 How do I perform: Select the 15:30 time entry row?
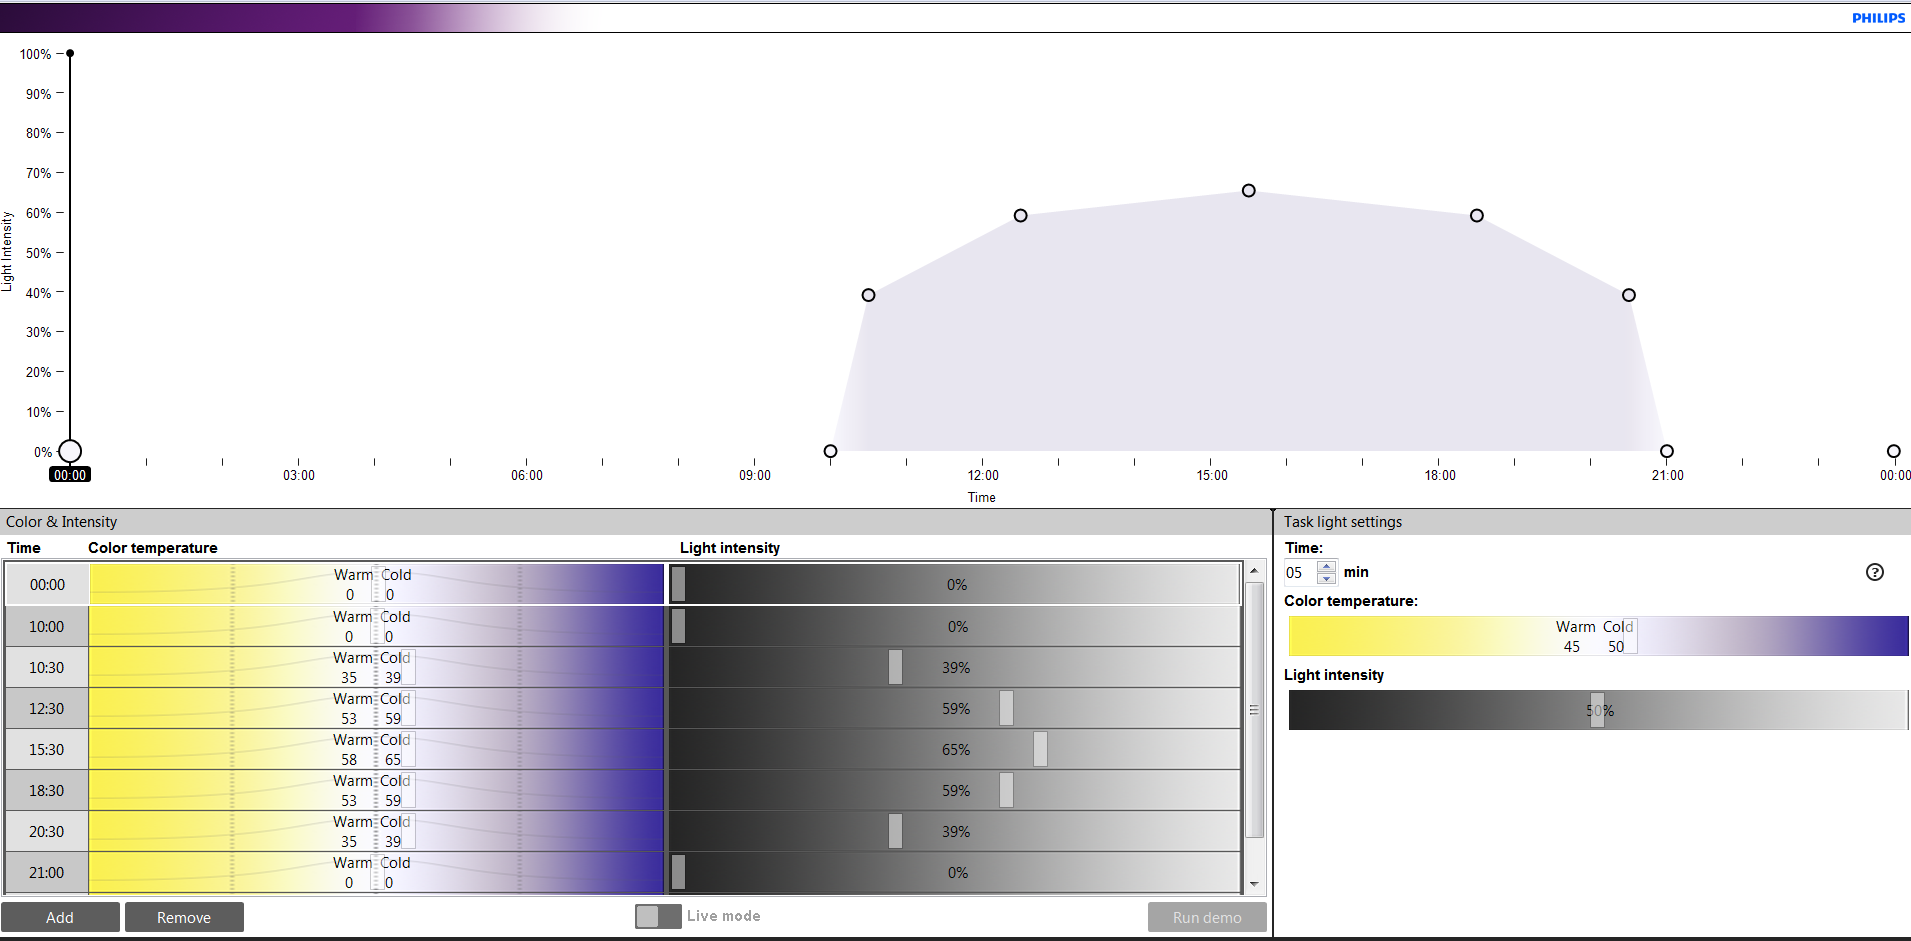tap(47, 750)
